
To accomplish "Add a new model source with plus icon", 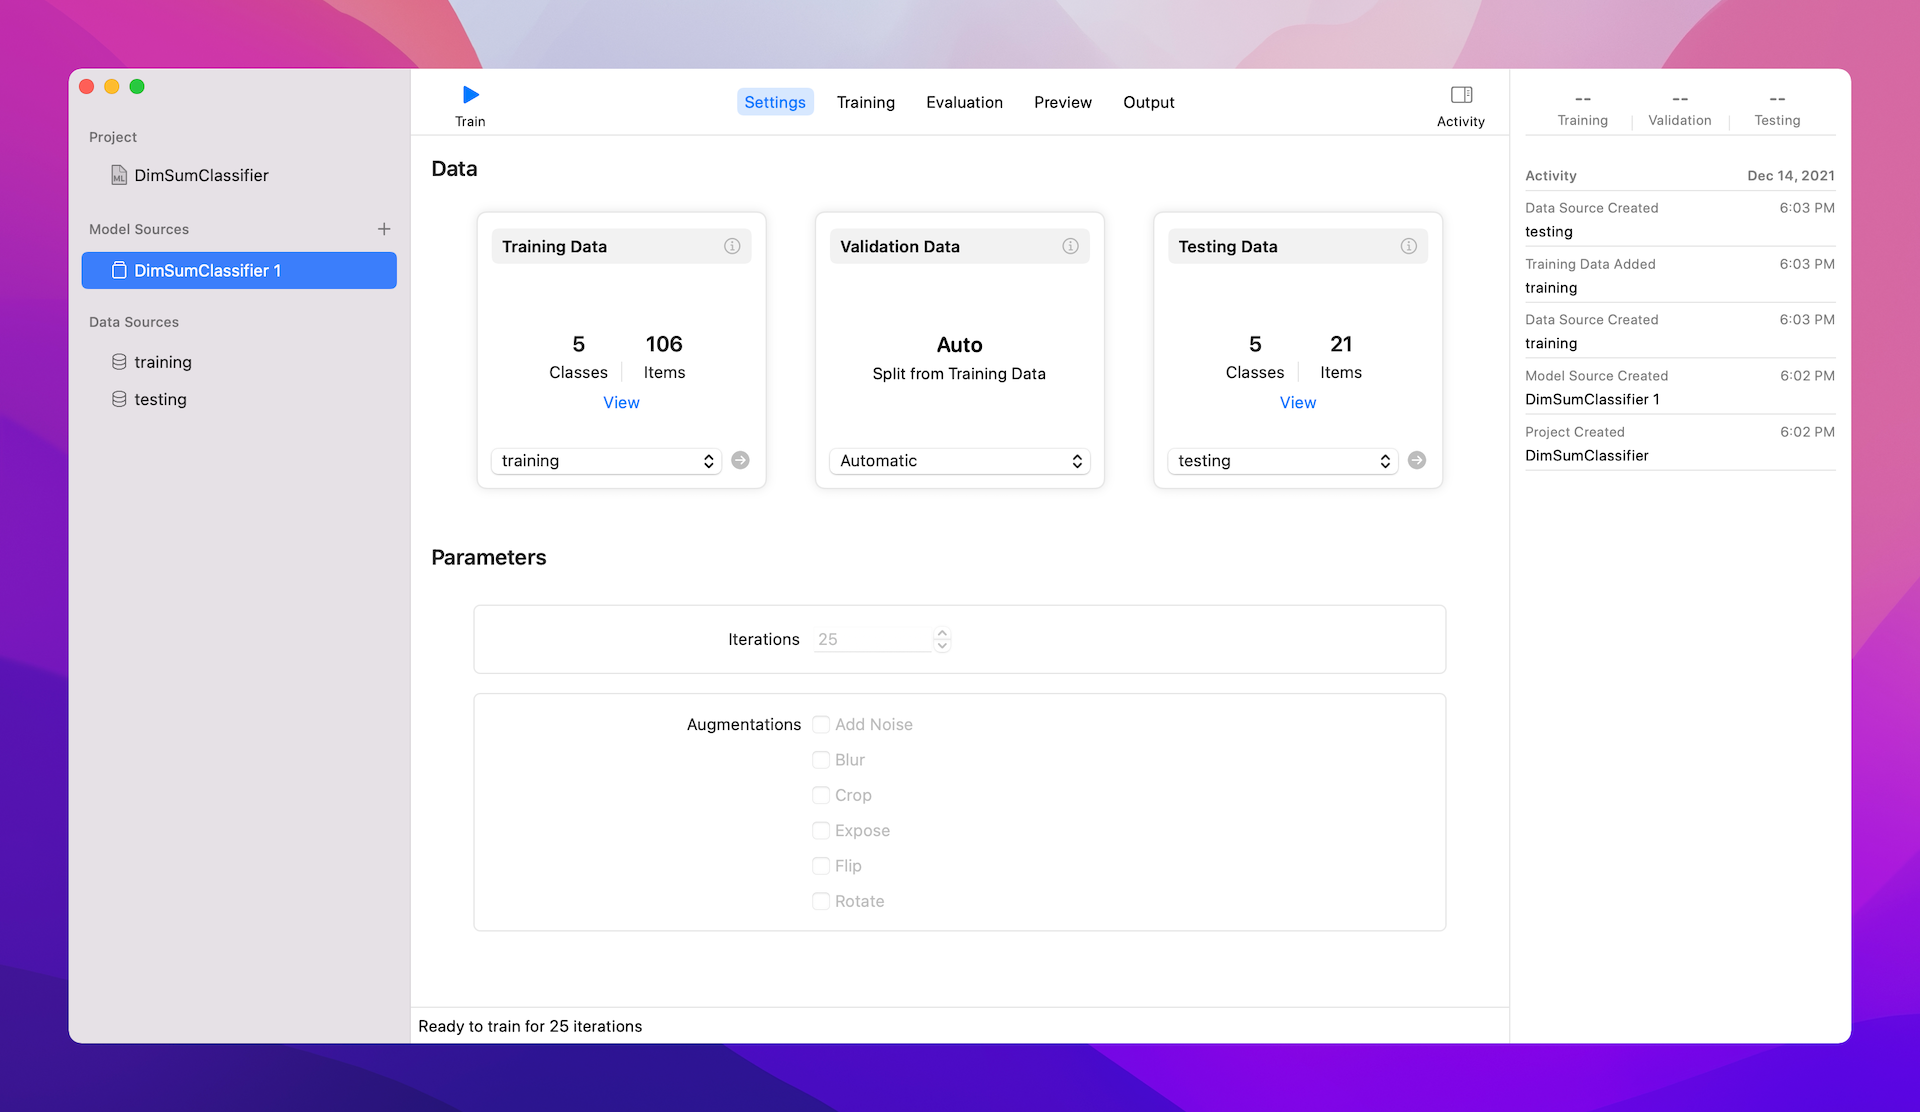I will (384, 229).
